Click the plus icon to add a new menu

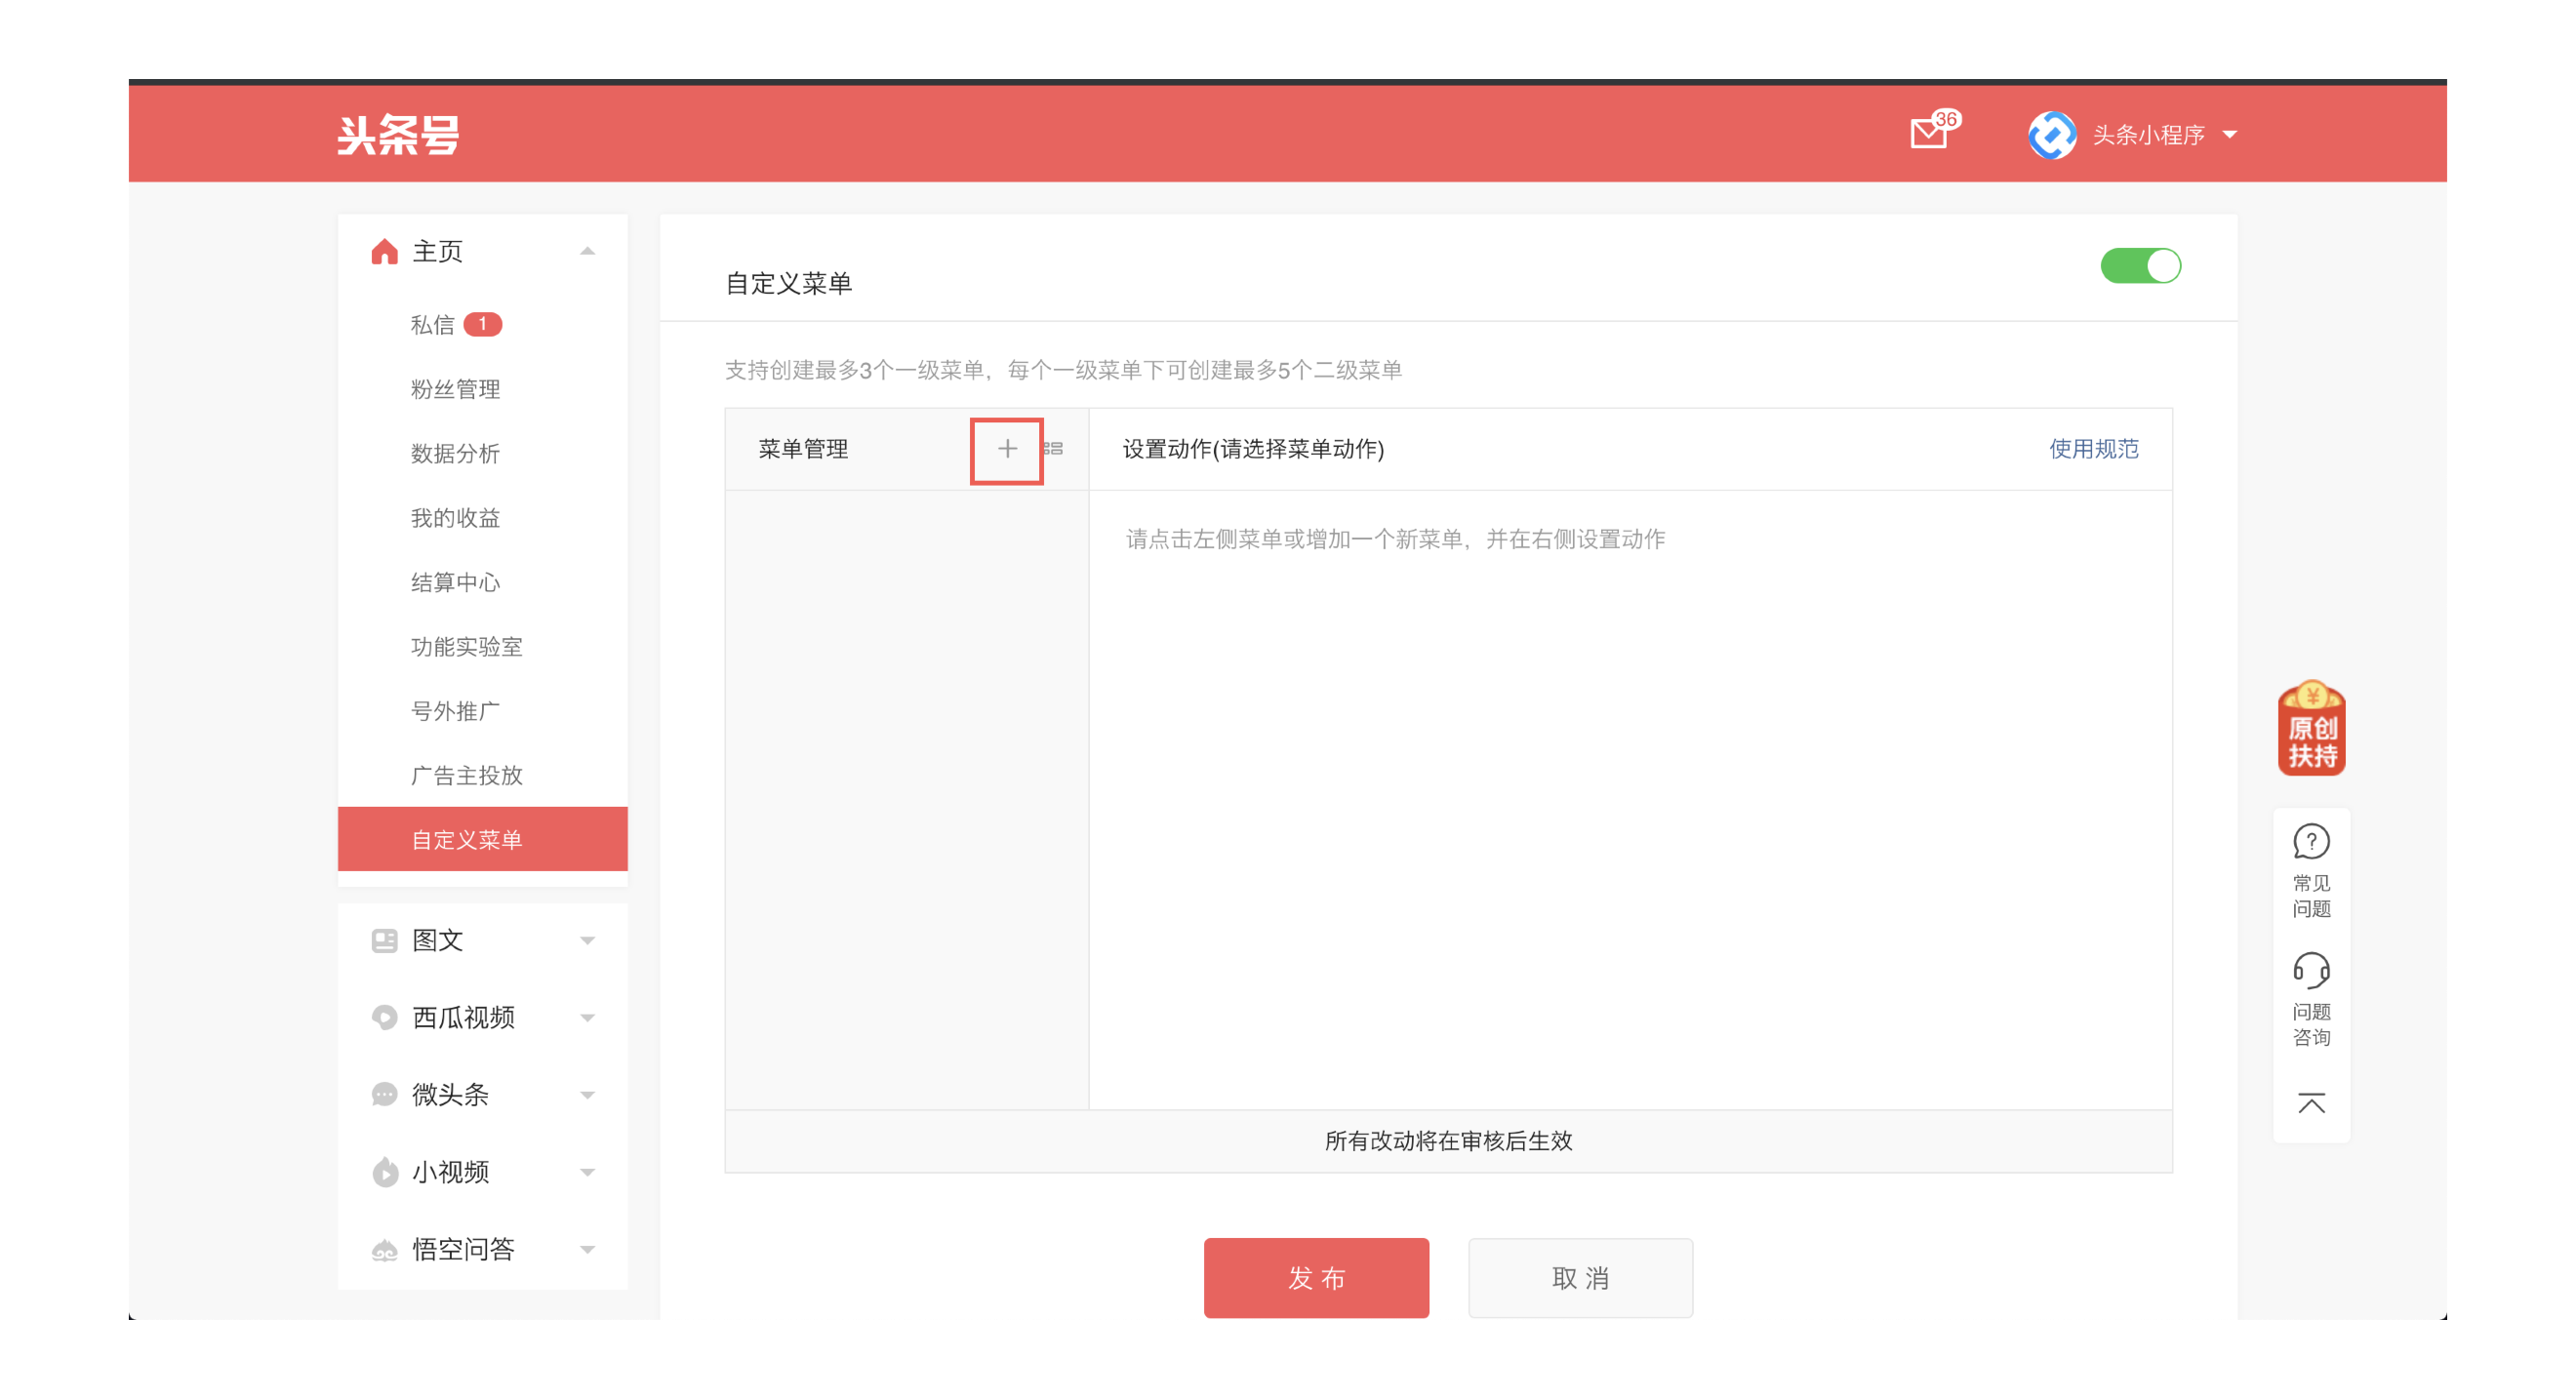tap(1006, 449)
